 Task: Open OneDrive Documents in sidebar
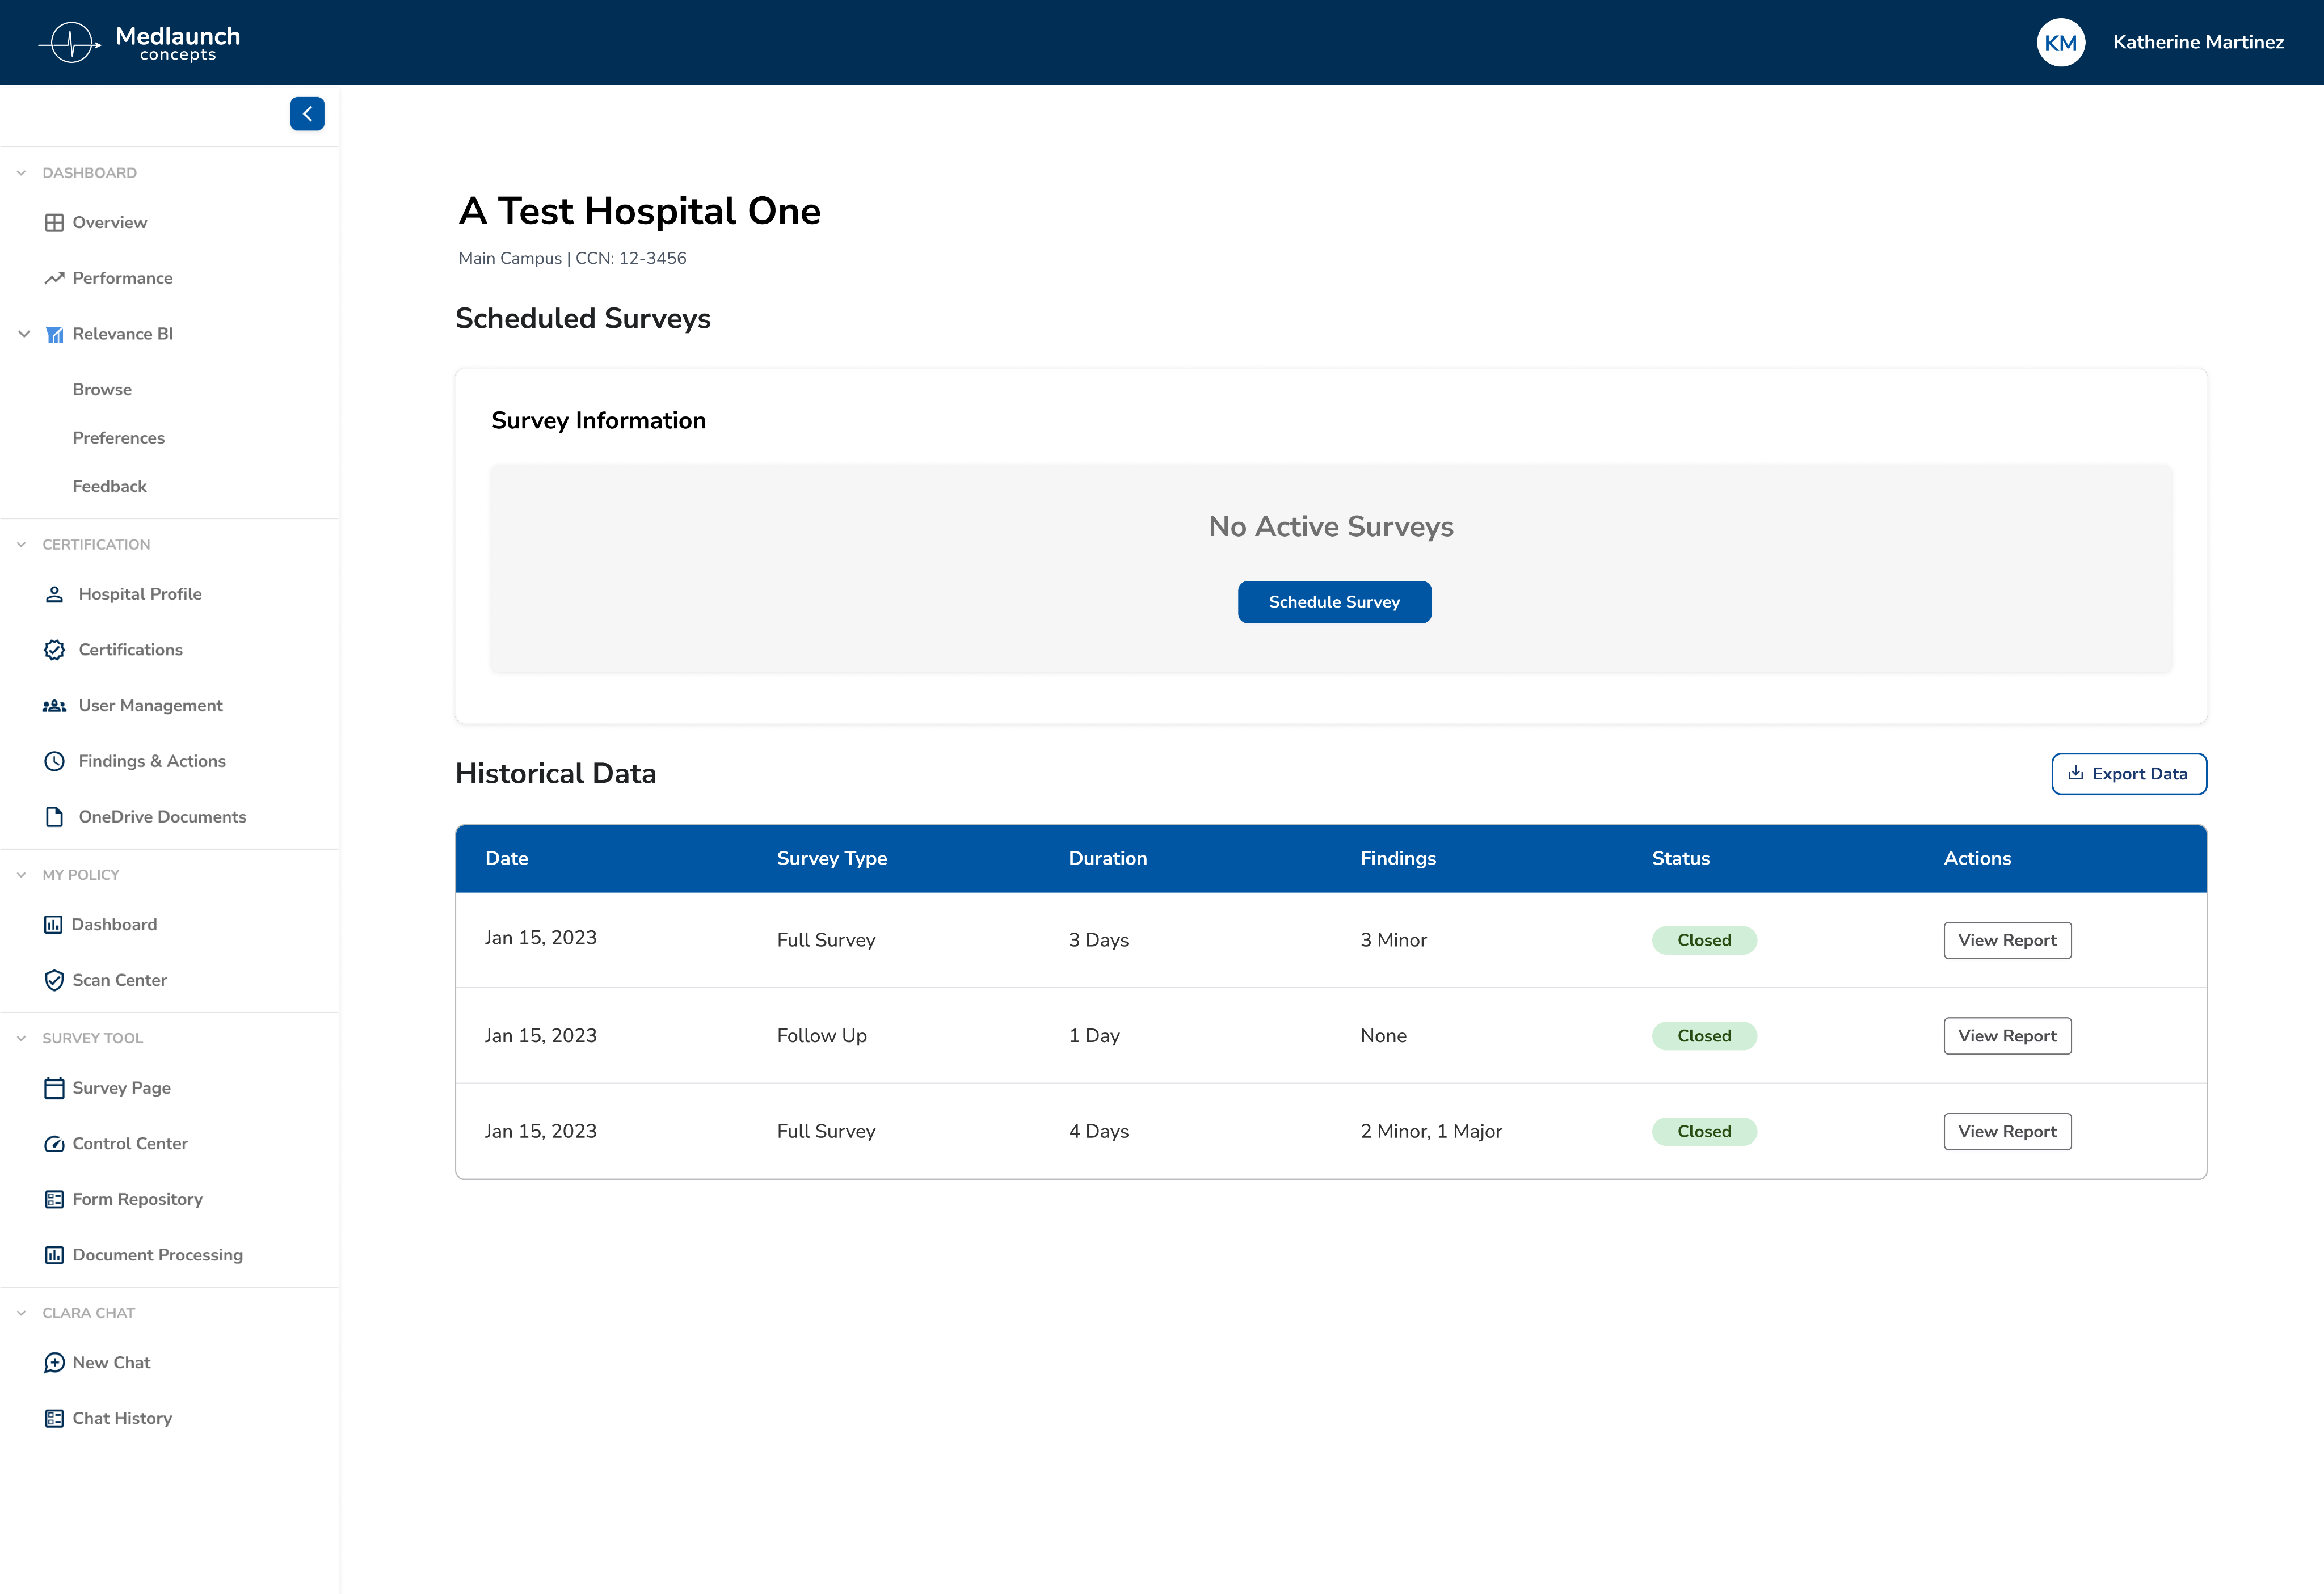(162, 817)
